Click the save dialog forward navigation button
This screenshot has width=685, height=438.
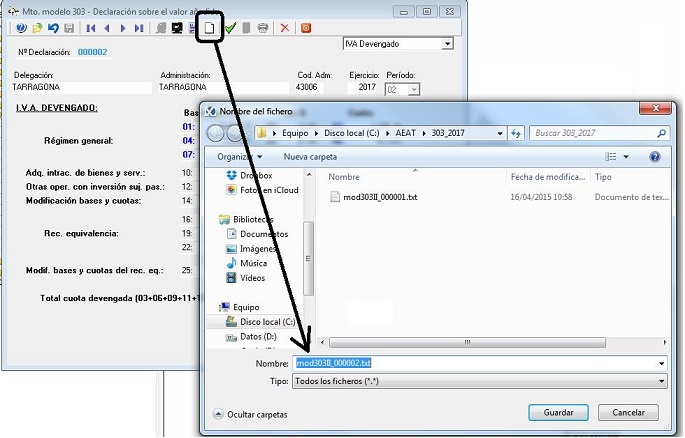pos(234,133)
